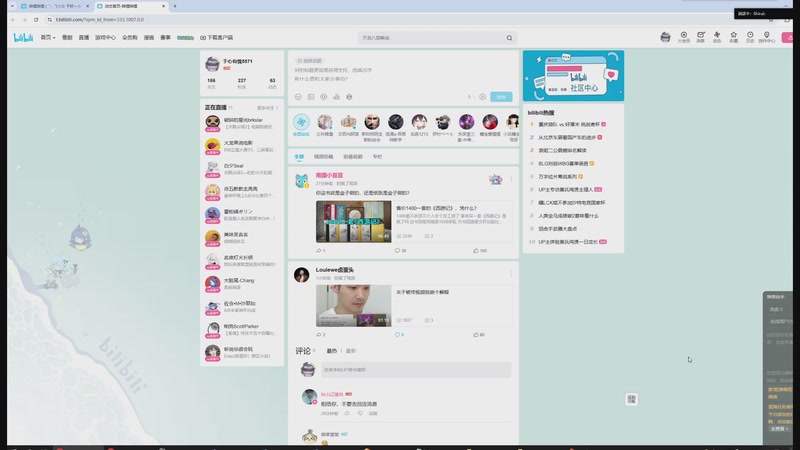Select the 视频投稿 feed tab
800x450 pixels.
tap(323, 157)
